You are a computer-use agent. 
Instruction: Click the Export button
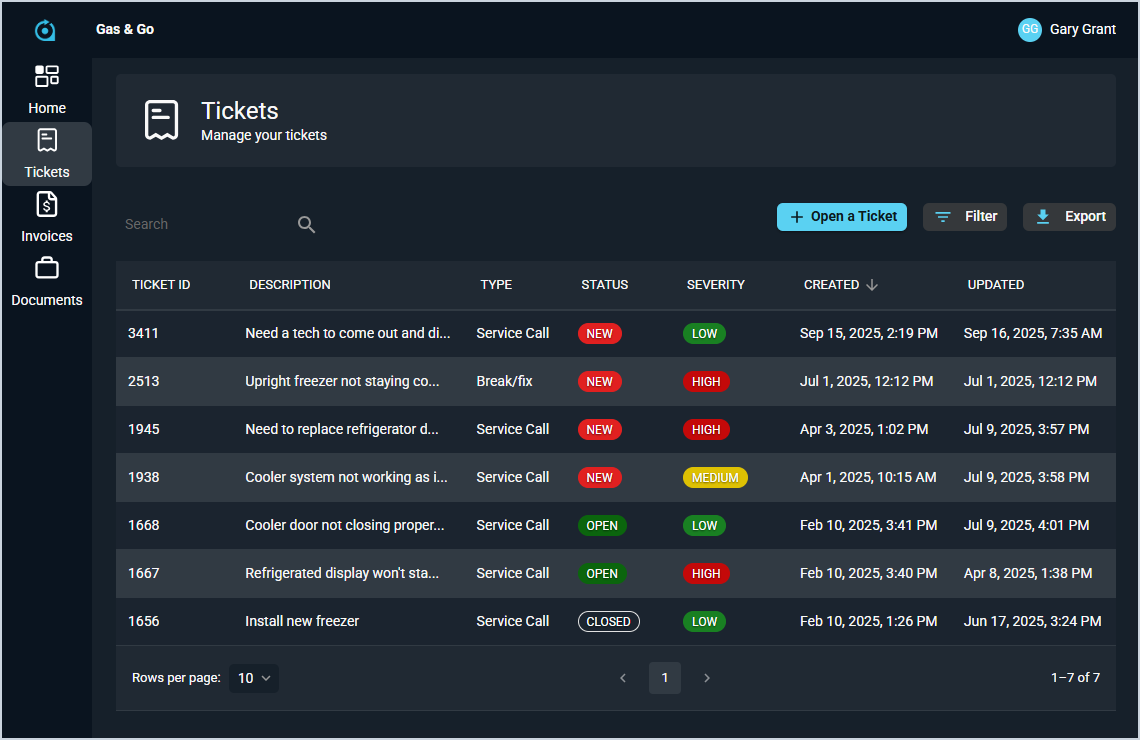pos(1069,217)
